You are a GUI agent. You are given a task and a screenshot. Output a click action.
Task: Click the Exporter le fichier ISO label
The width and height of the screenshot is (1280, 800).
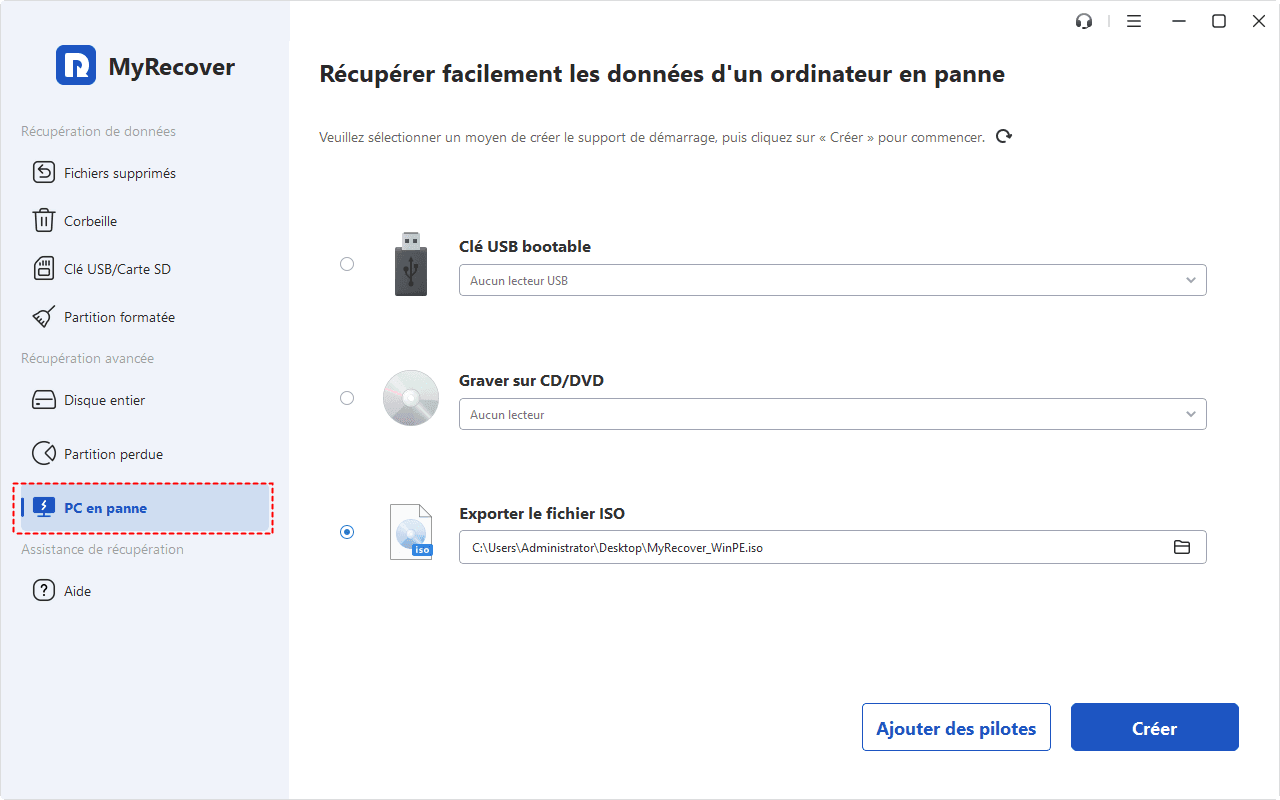[542, 514]
